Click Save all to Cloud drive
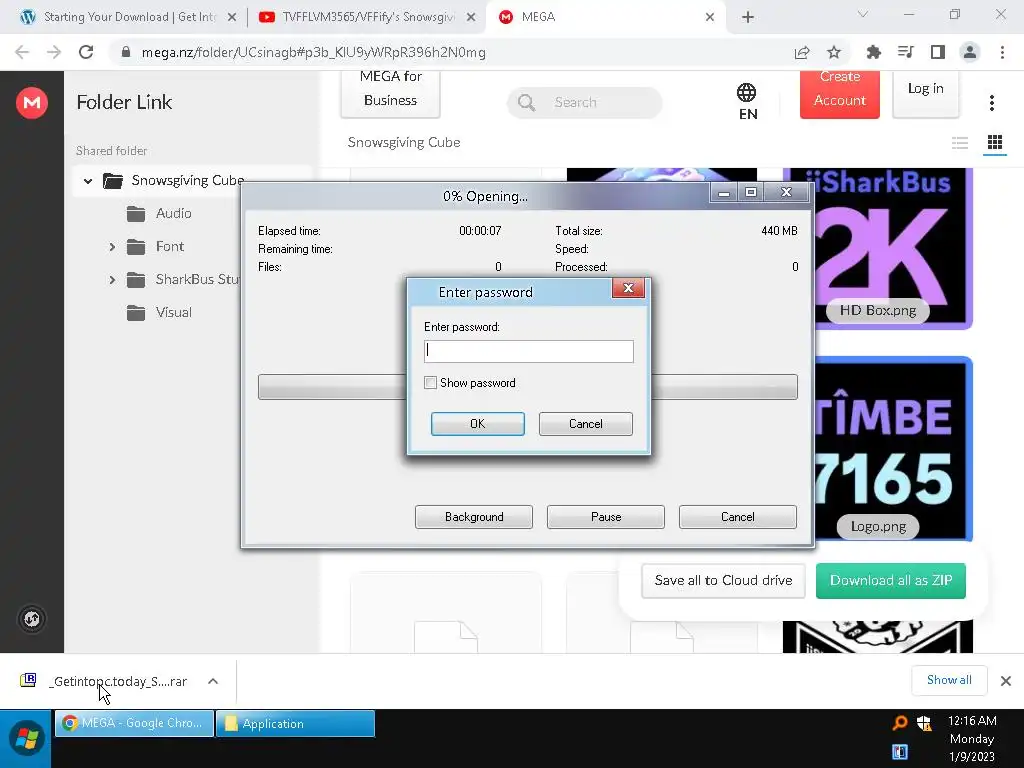This screenshot has width=1024, height=768. coord(724,581)
